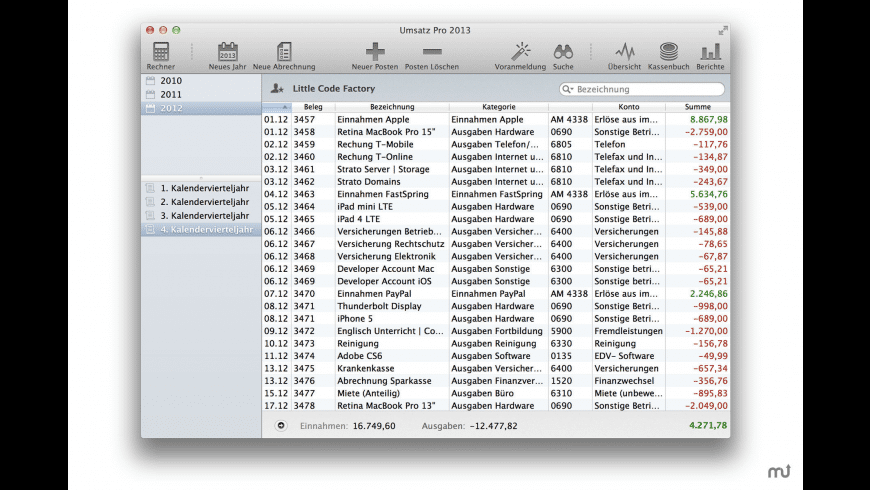
Task: Click the round action button beside Einnahmen
Action: [281, 426]
